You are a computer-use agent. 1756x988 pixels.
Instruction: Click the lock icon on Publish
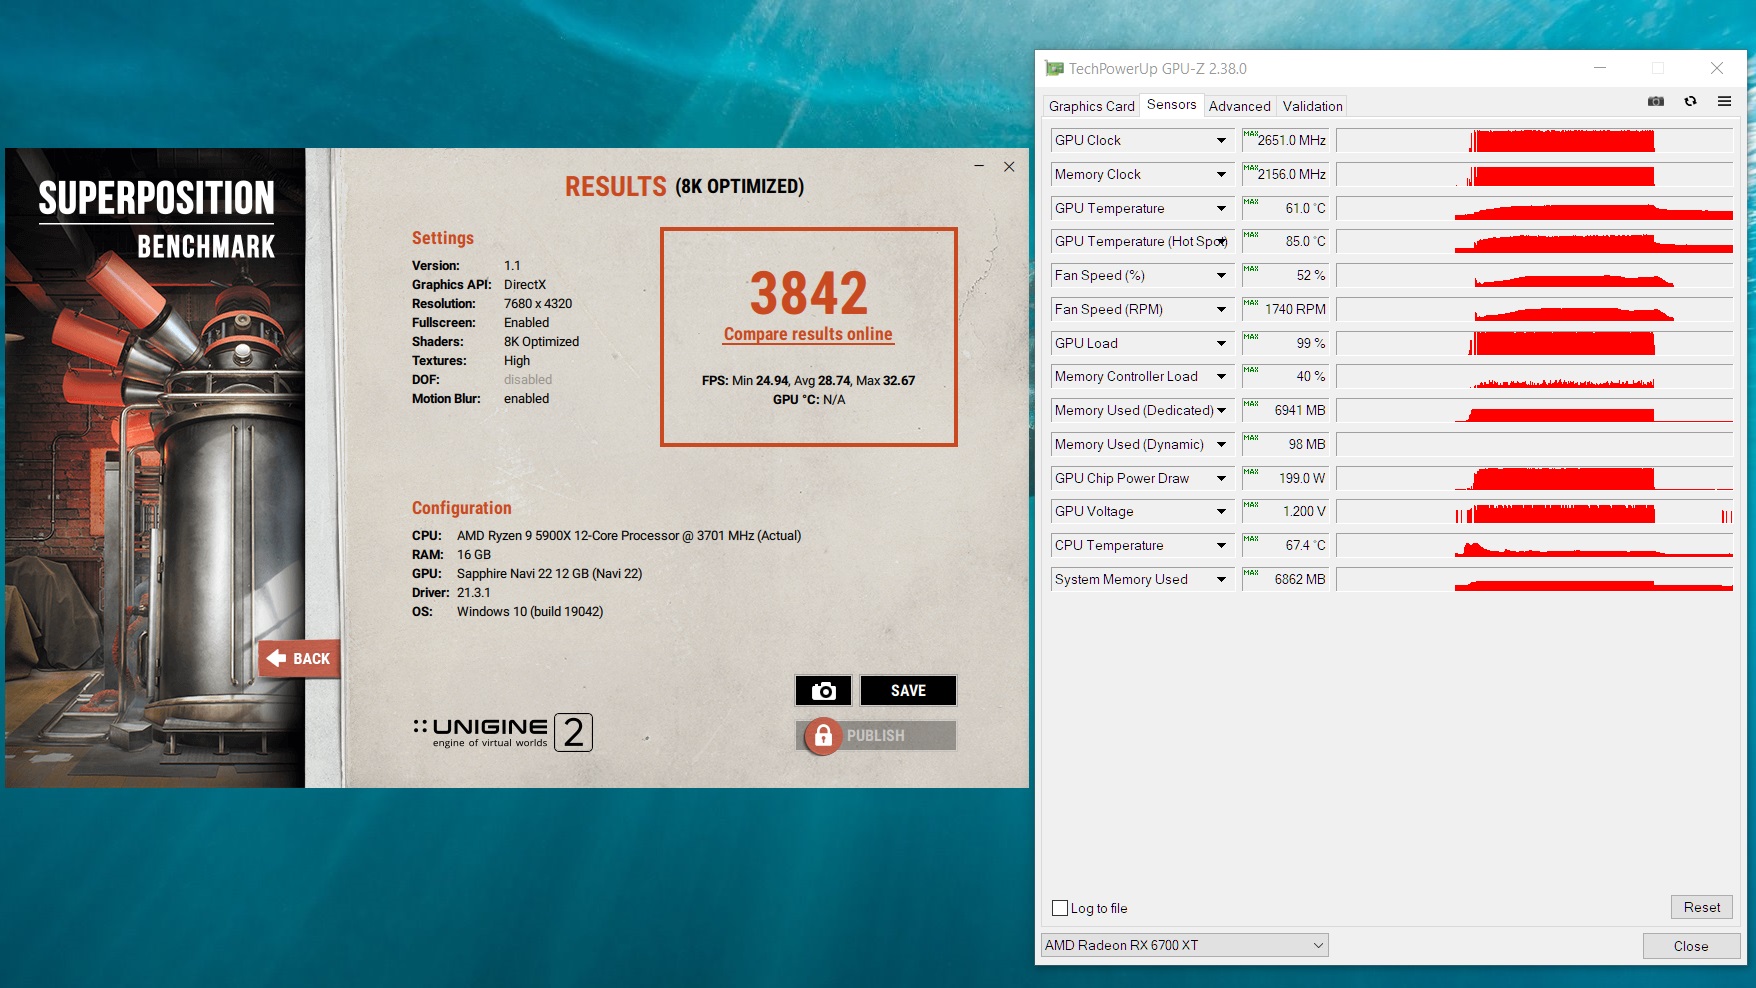click(x=823, y=736)
